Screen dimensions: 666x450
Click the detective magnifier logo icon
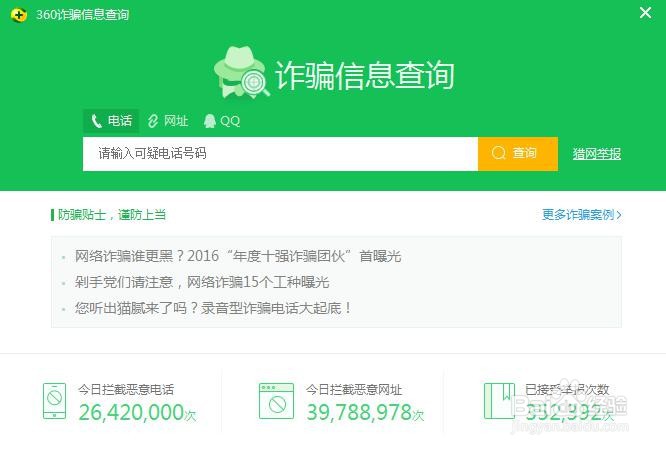click(241, 72)
